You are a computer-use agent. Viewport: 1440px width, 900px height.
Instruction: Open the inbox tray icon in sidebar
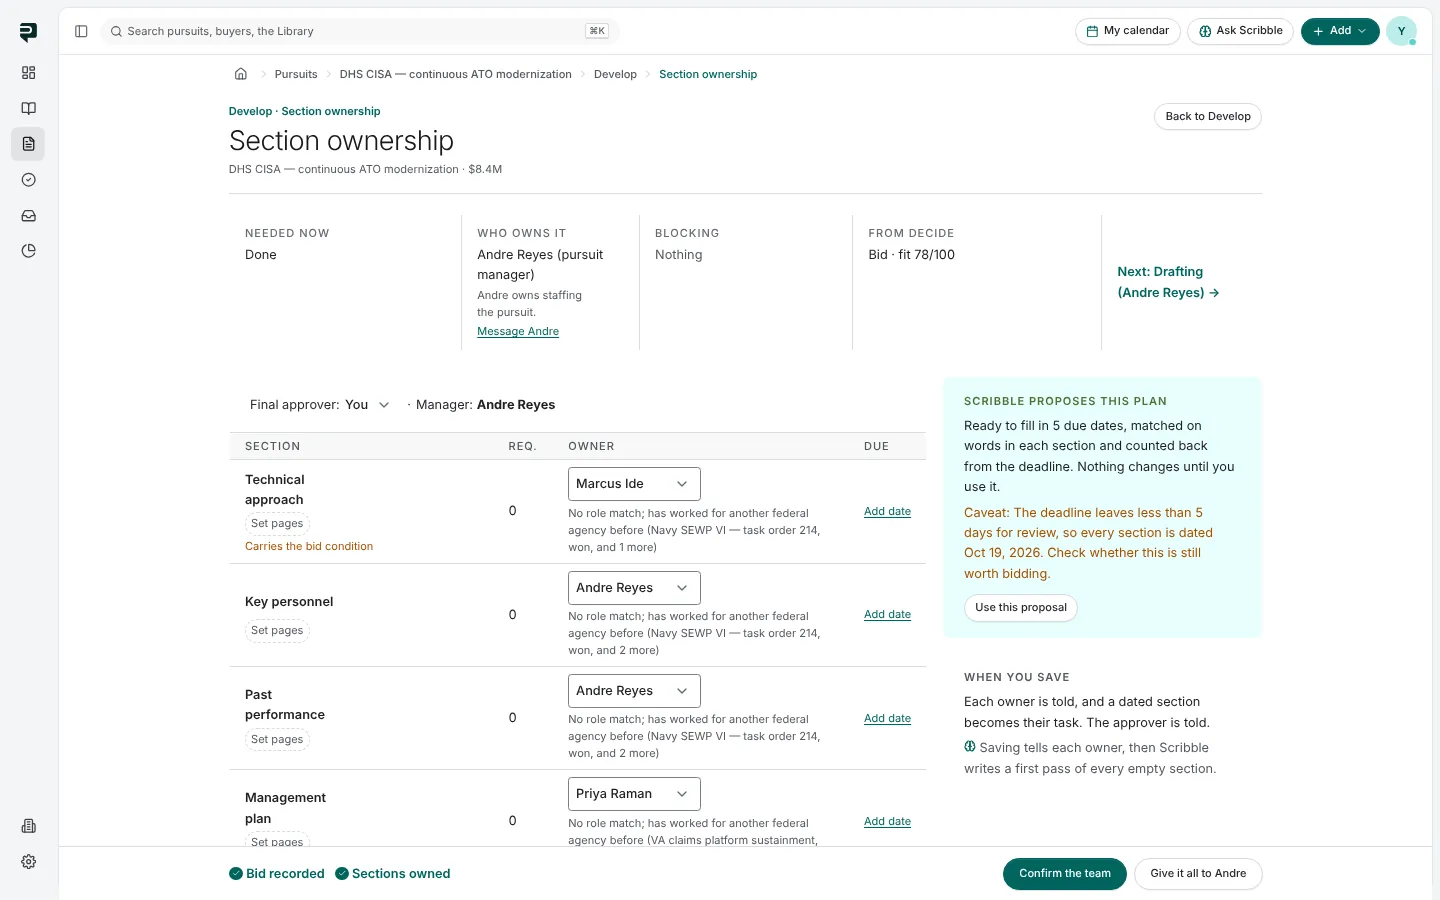point(28,216)
